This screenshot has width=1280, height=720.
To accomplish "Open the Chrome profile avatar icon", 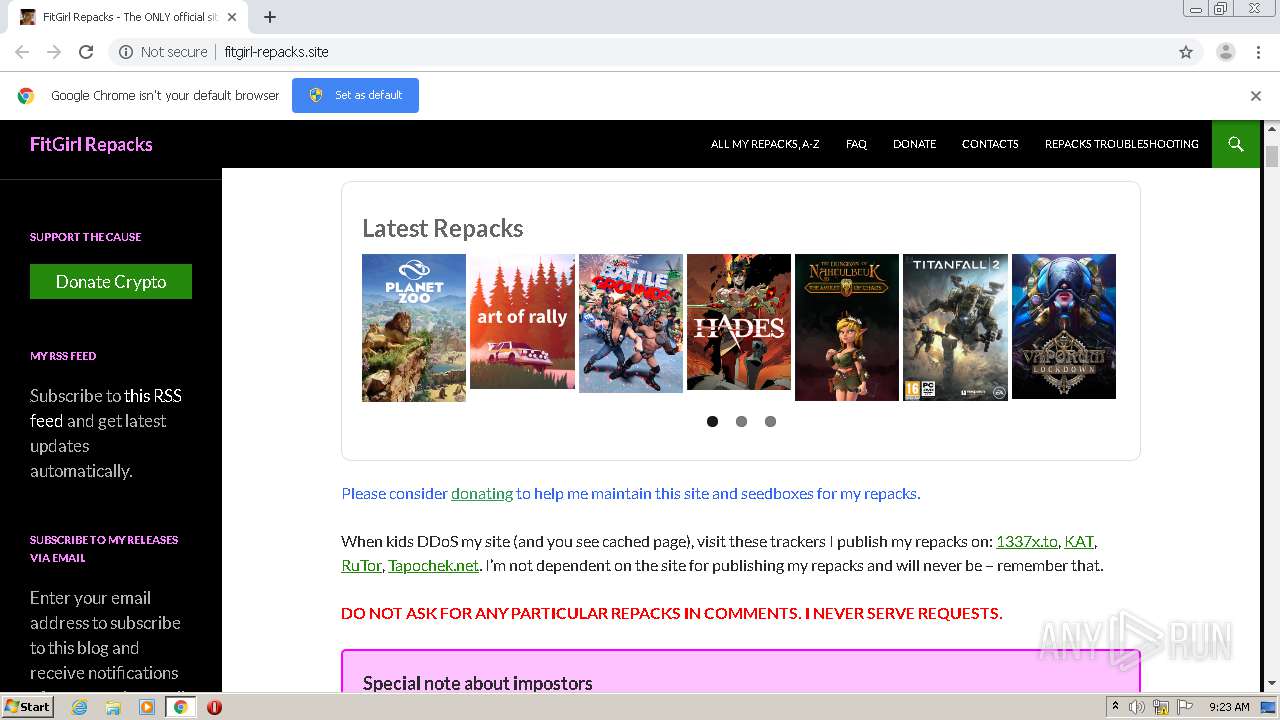I will 1225,52.
